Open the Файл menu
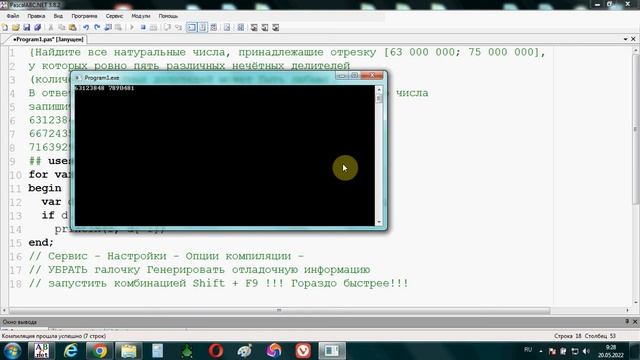Screen dimensions: 640x360 pos(13,16)
